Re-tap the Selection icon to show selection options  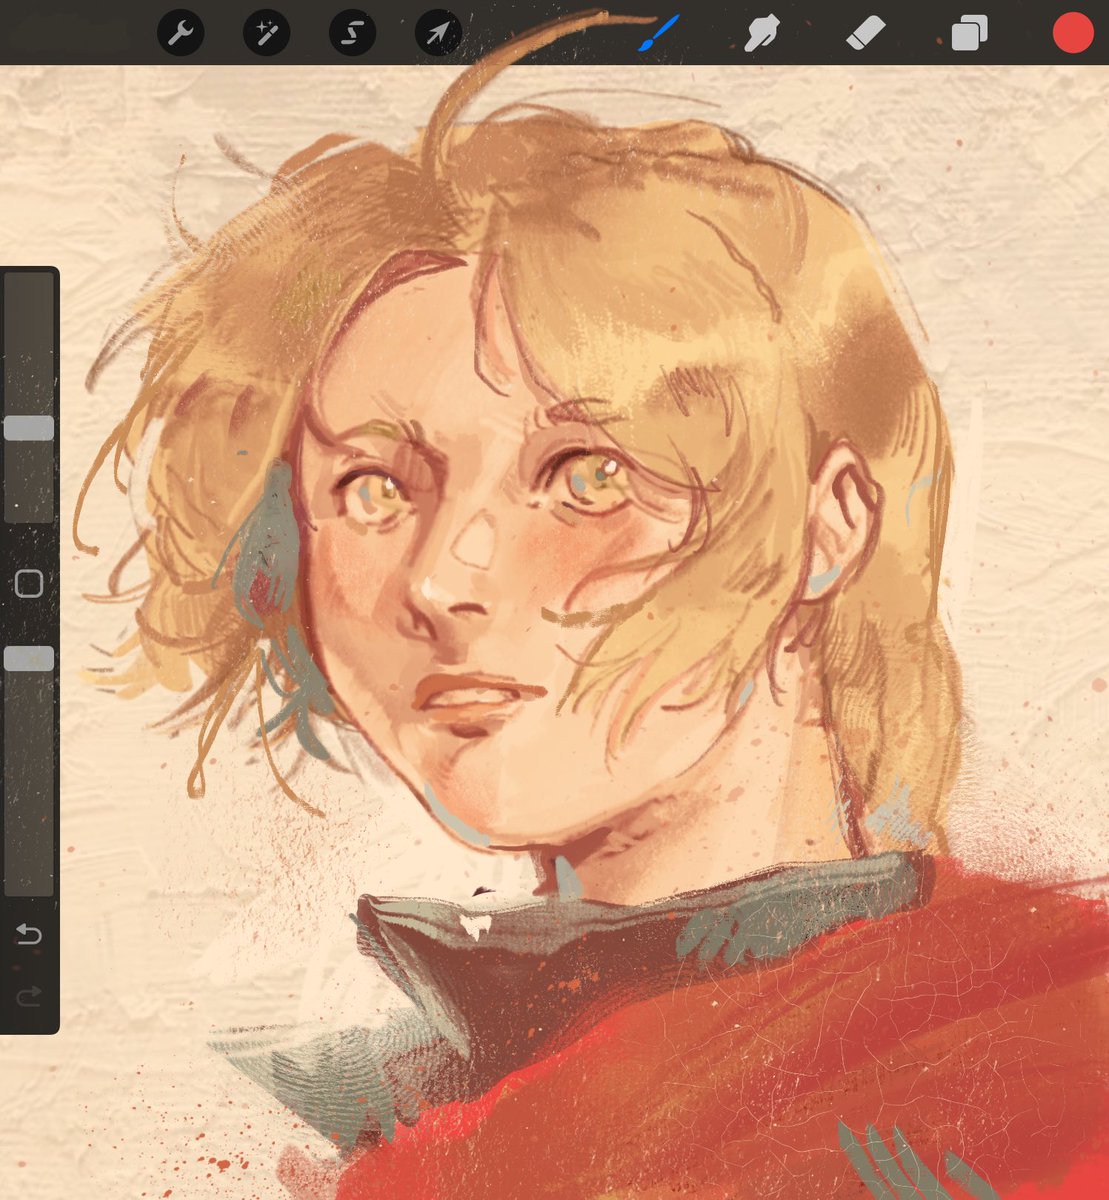tap(352, 32)
